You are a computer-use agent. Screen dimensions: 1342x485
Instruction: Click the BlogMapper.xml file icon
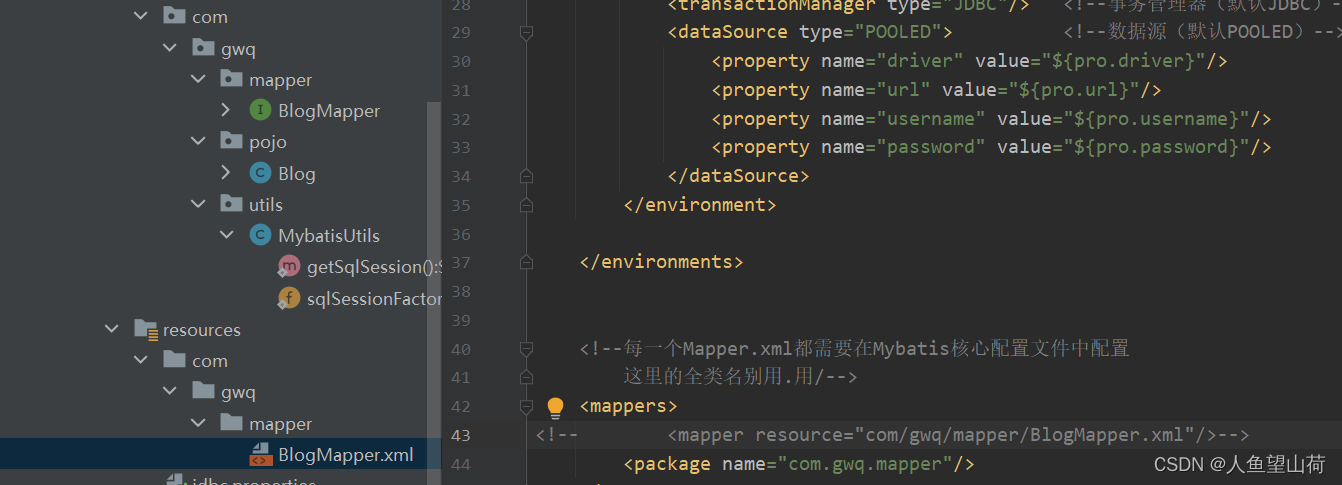click(260, 454)
